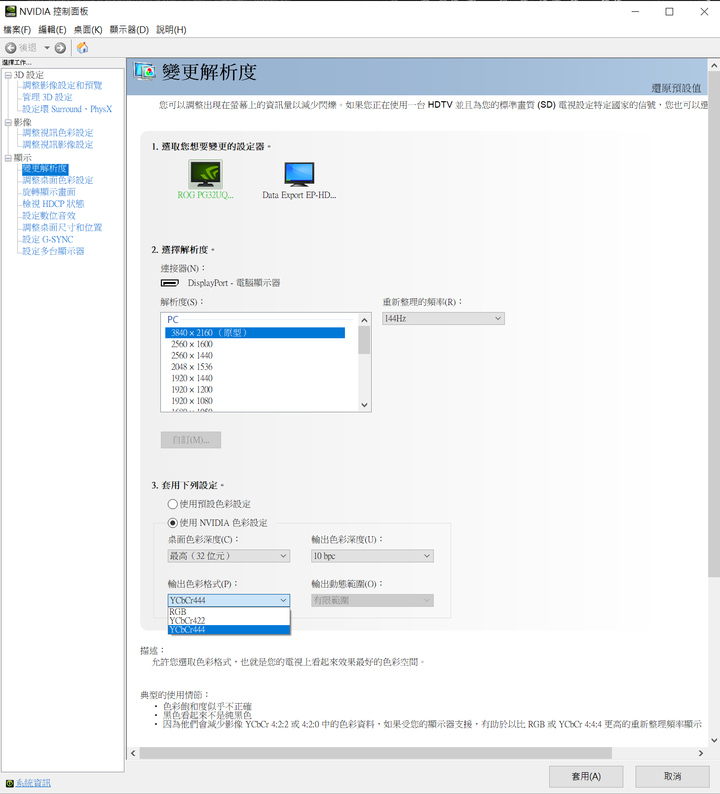
Task: Open 調整視訊影像設定 tree item
Action: point(58,145)
